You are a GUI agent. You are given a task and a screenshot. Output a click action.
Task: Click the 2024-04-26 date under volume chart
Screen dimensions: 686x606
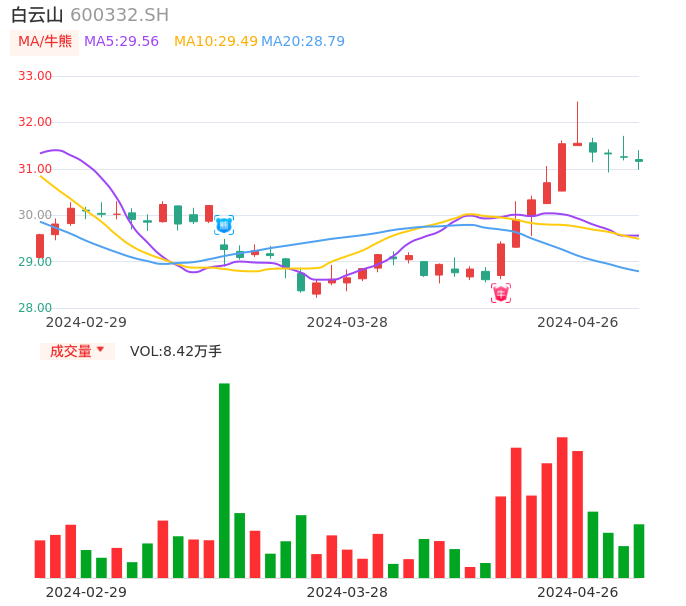(x=578, y=592)
